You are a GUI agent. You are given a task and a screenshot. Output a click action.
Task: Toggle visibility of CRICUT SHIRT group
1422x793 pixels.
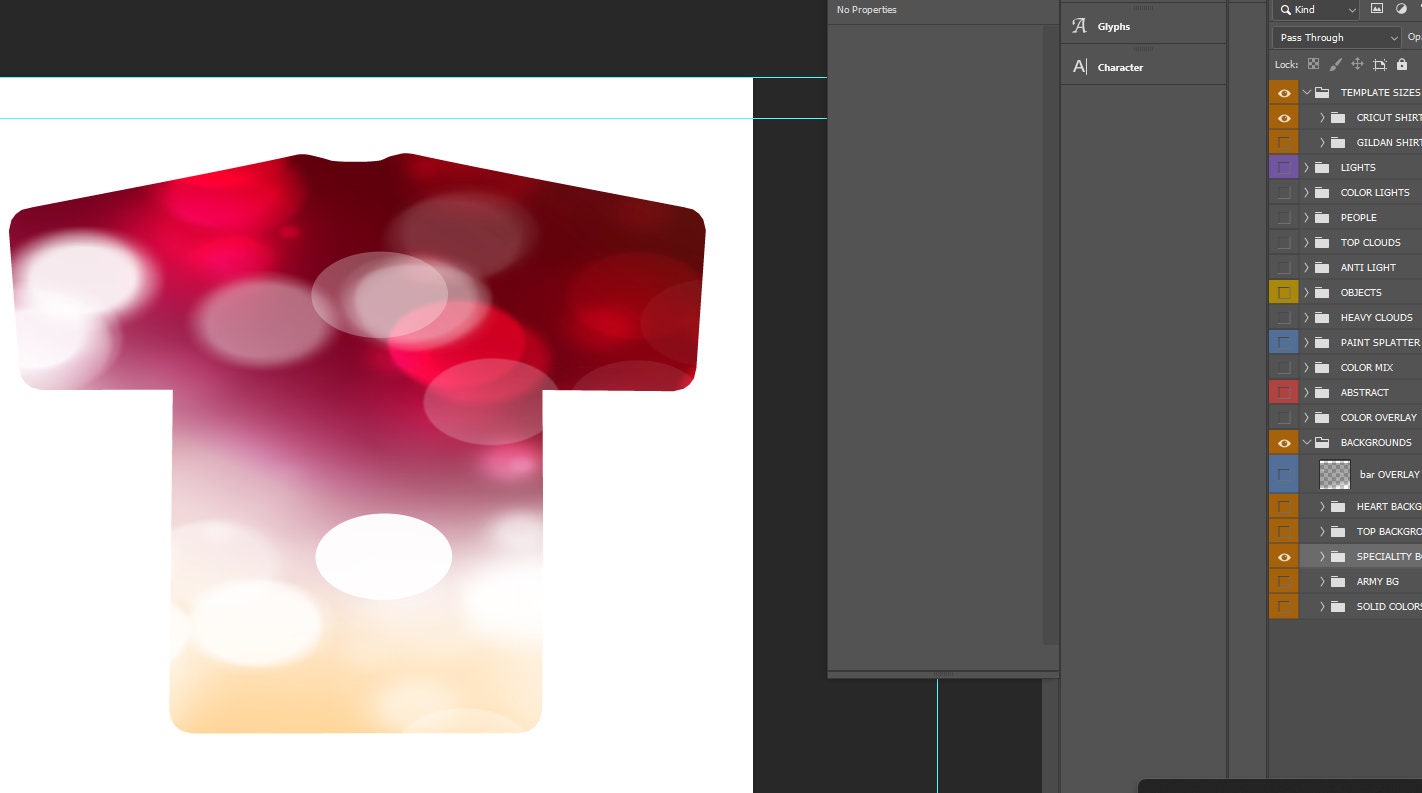[x=1282, y=117]
